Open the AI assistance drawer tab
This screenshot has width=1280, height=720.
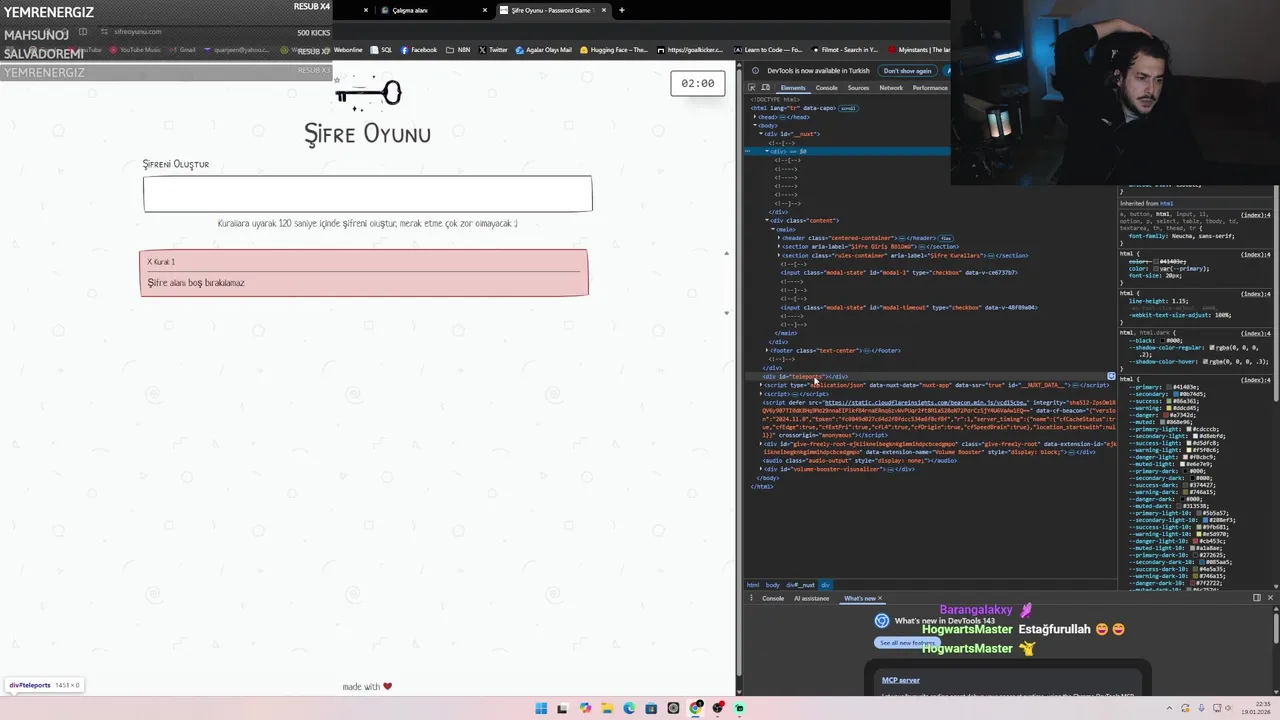pos(811,598)
